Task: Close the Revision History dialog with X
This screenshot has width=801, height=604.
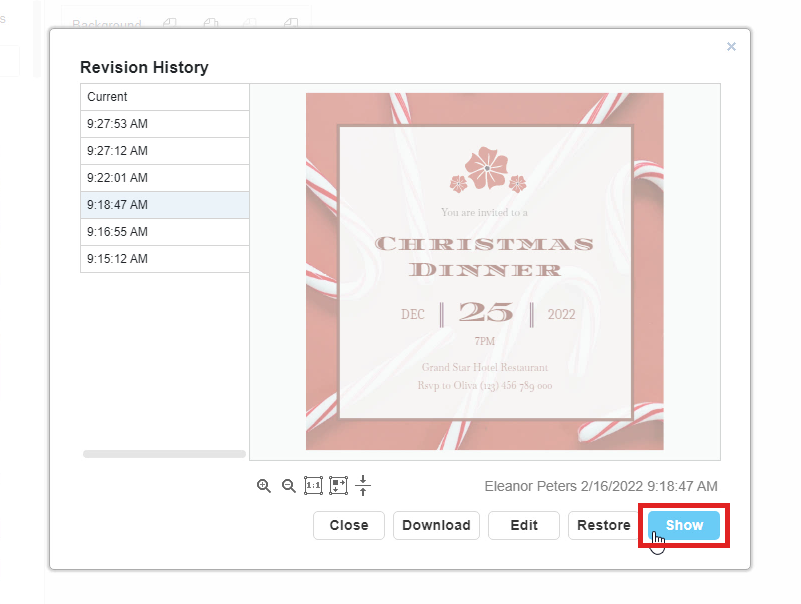Action: click(731, 46)
